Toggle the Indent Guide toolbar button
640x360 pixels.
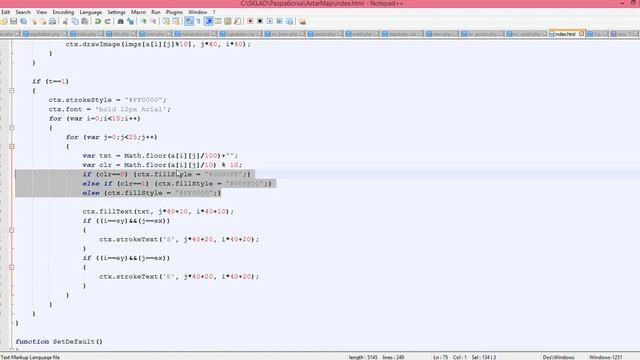pos(209,21)
